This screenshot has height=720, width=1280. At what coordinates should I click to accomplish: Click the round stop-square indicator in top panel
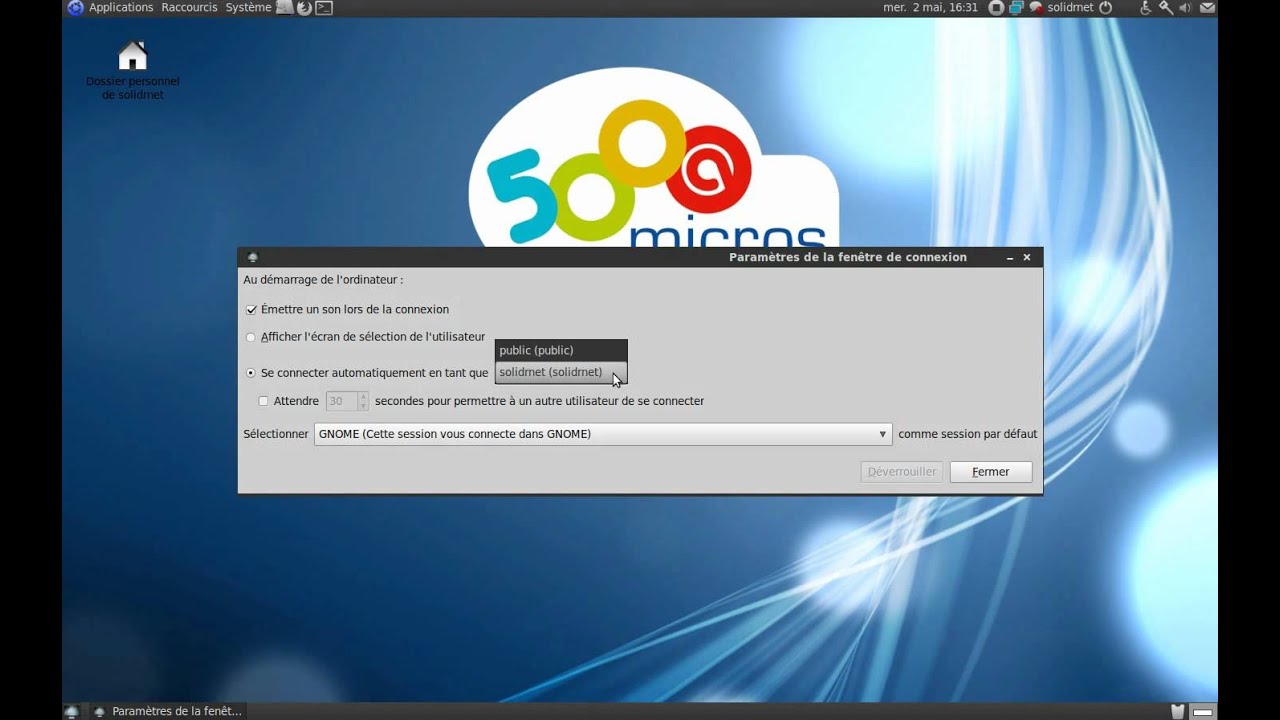996,8
